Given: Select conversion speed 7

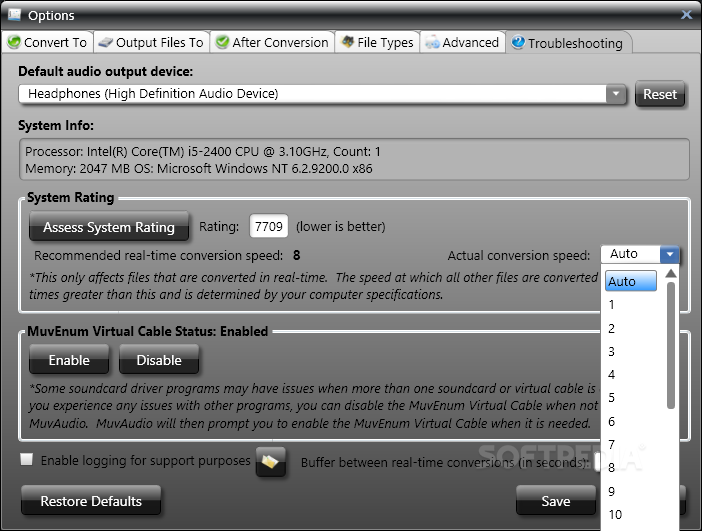Looking at the screenshot, I should (631, 445).
